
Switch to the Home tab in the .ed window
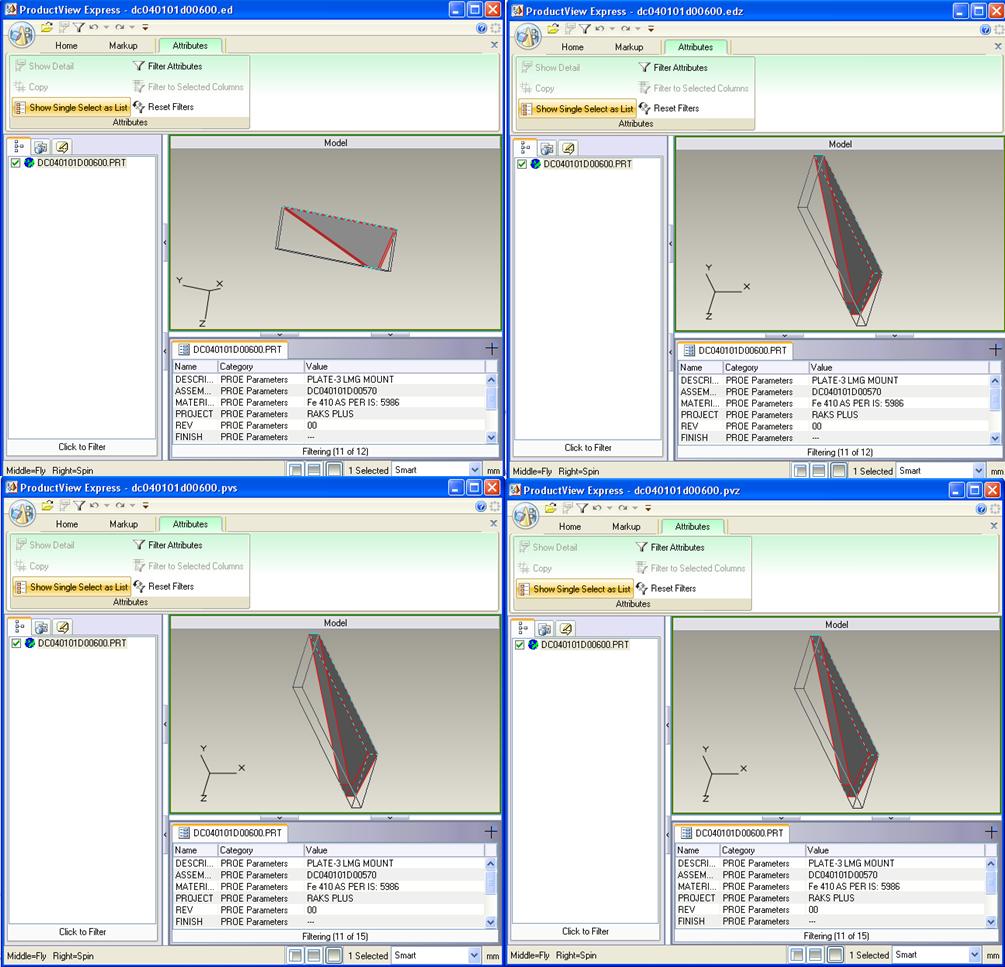(x=66, y=45)
